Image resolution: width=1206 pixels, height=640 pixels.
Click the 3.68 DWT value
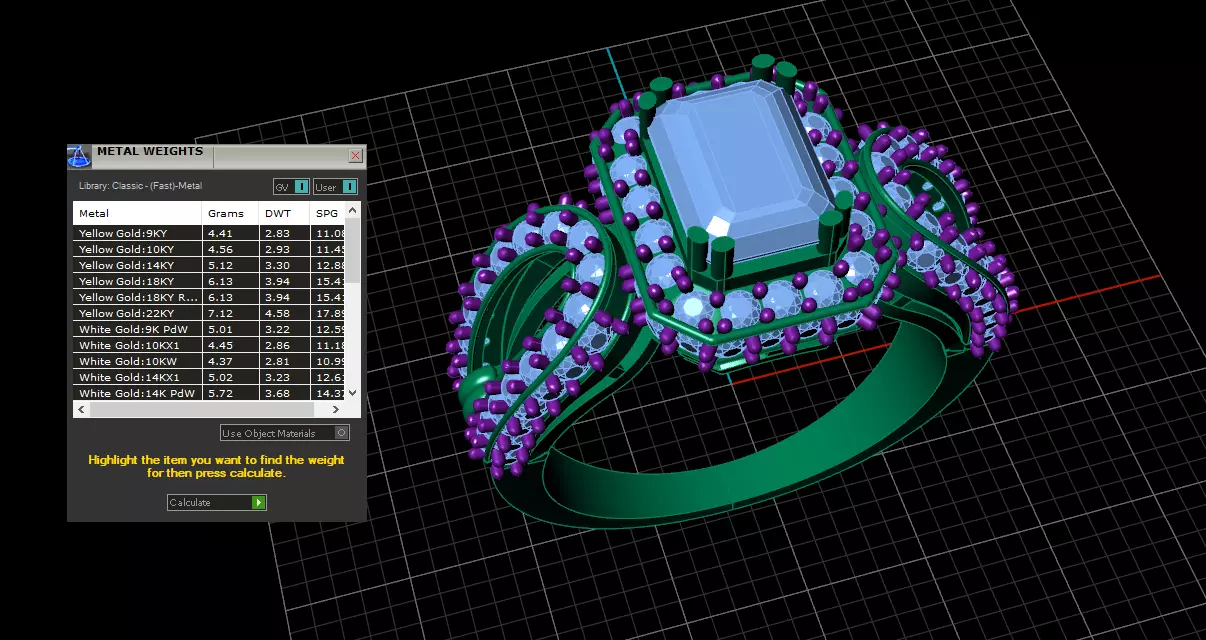pyautogui.click(x=277, y=393)
